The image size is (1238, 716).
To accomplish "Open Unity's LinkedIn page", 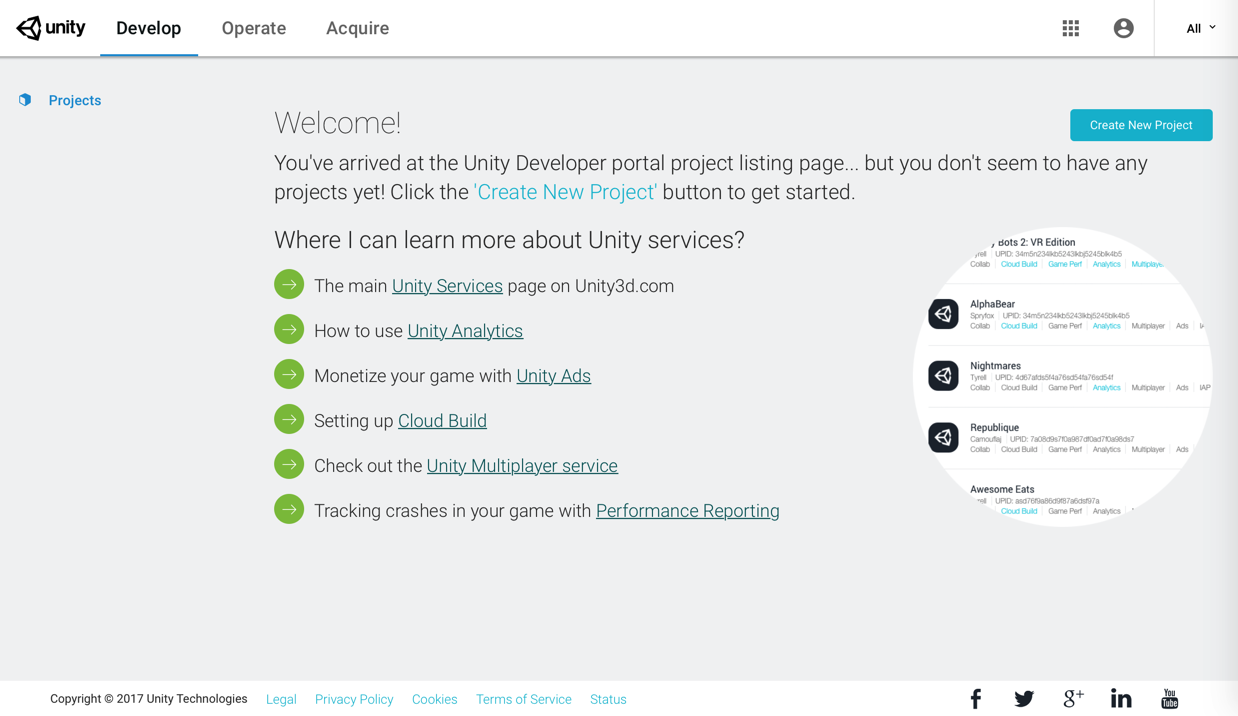I will [1121, 699].
